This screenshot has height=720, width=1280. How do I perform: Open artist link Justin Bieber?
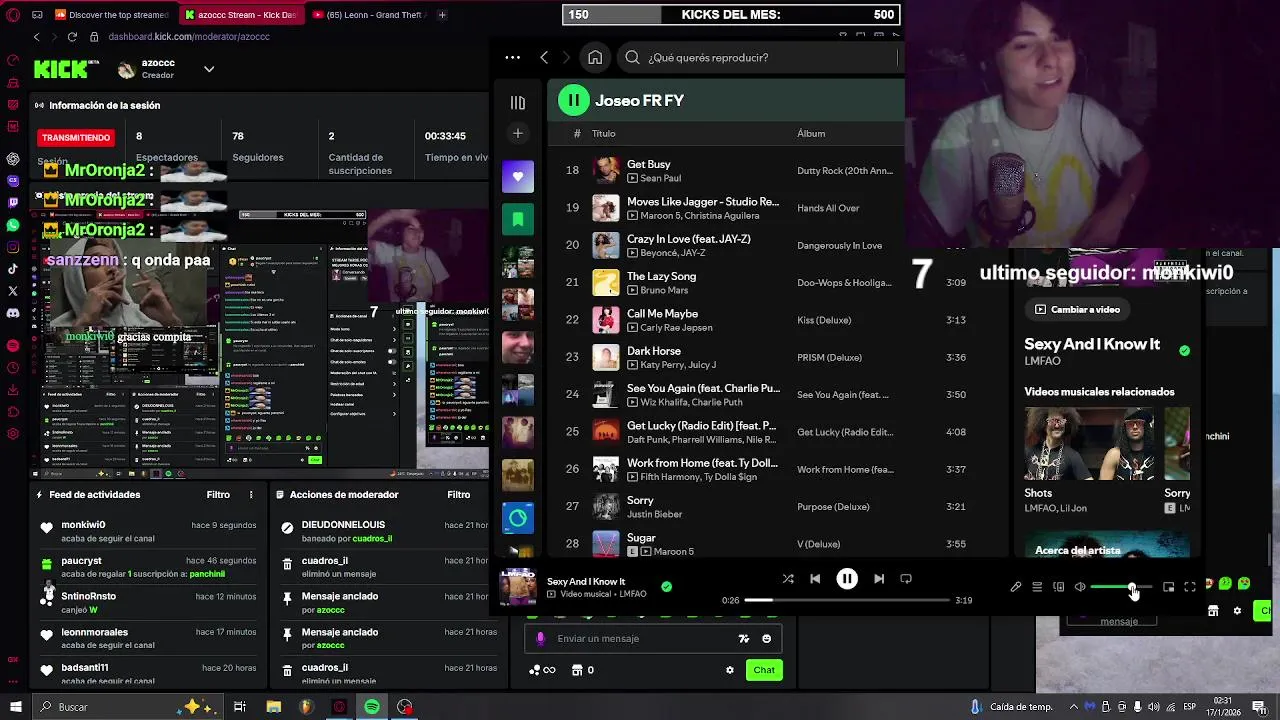point(654,514)
